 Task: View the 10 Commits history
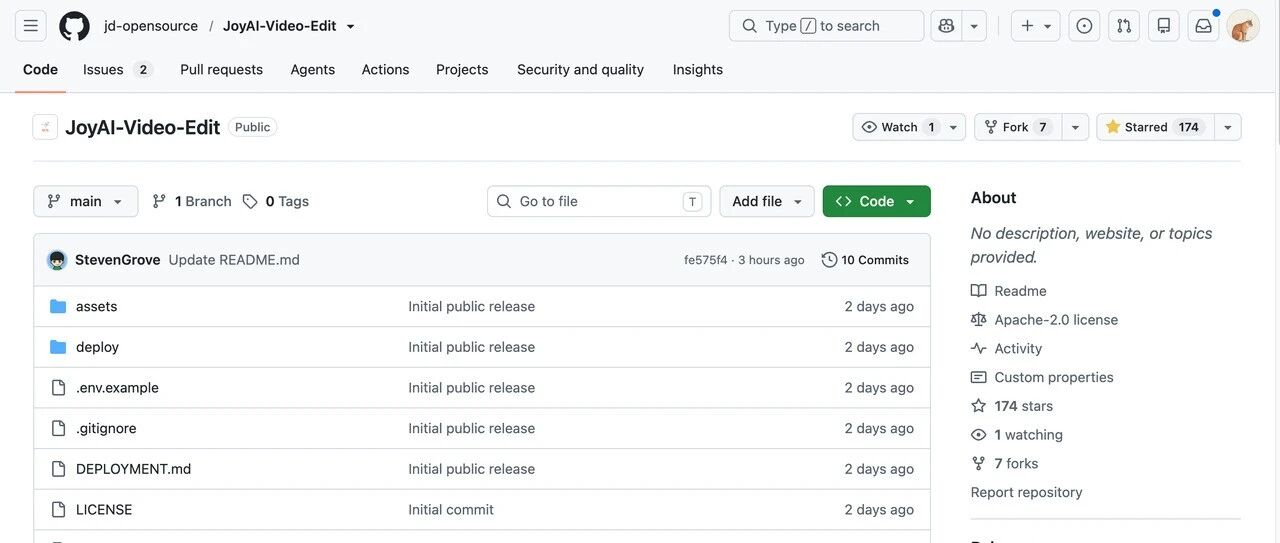click(x=866, y=260)
